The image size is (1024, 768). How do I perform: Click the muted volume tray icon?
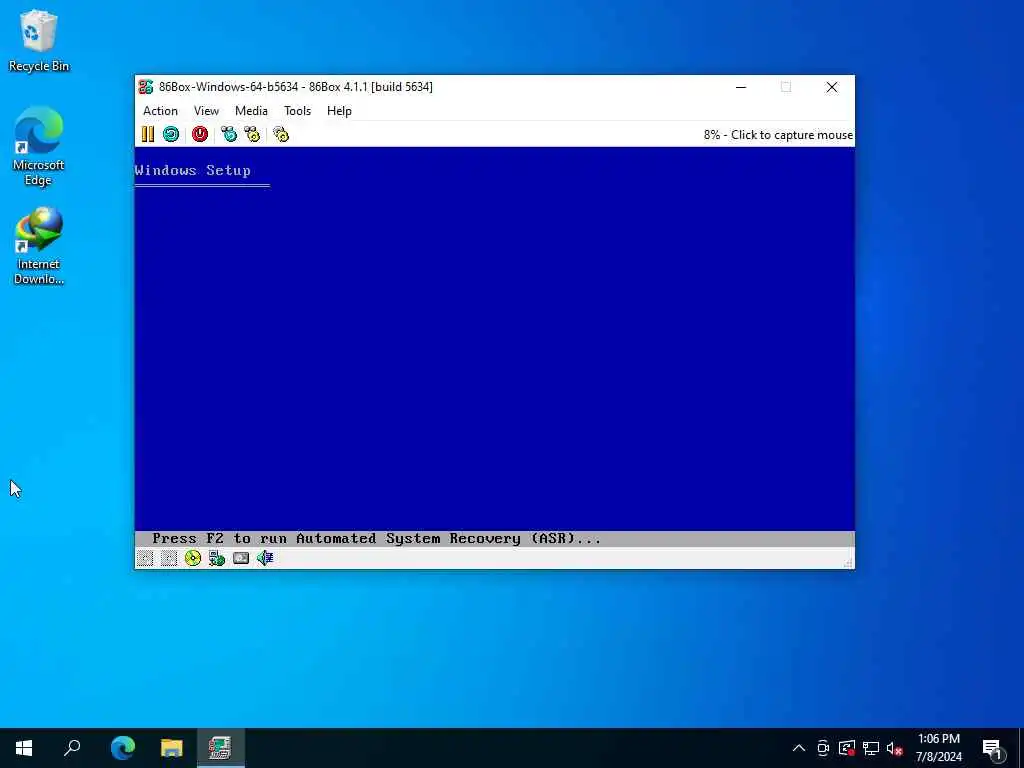click(895, 748)
